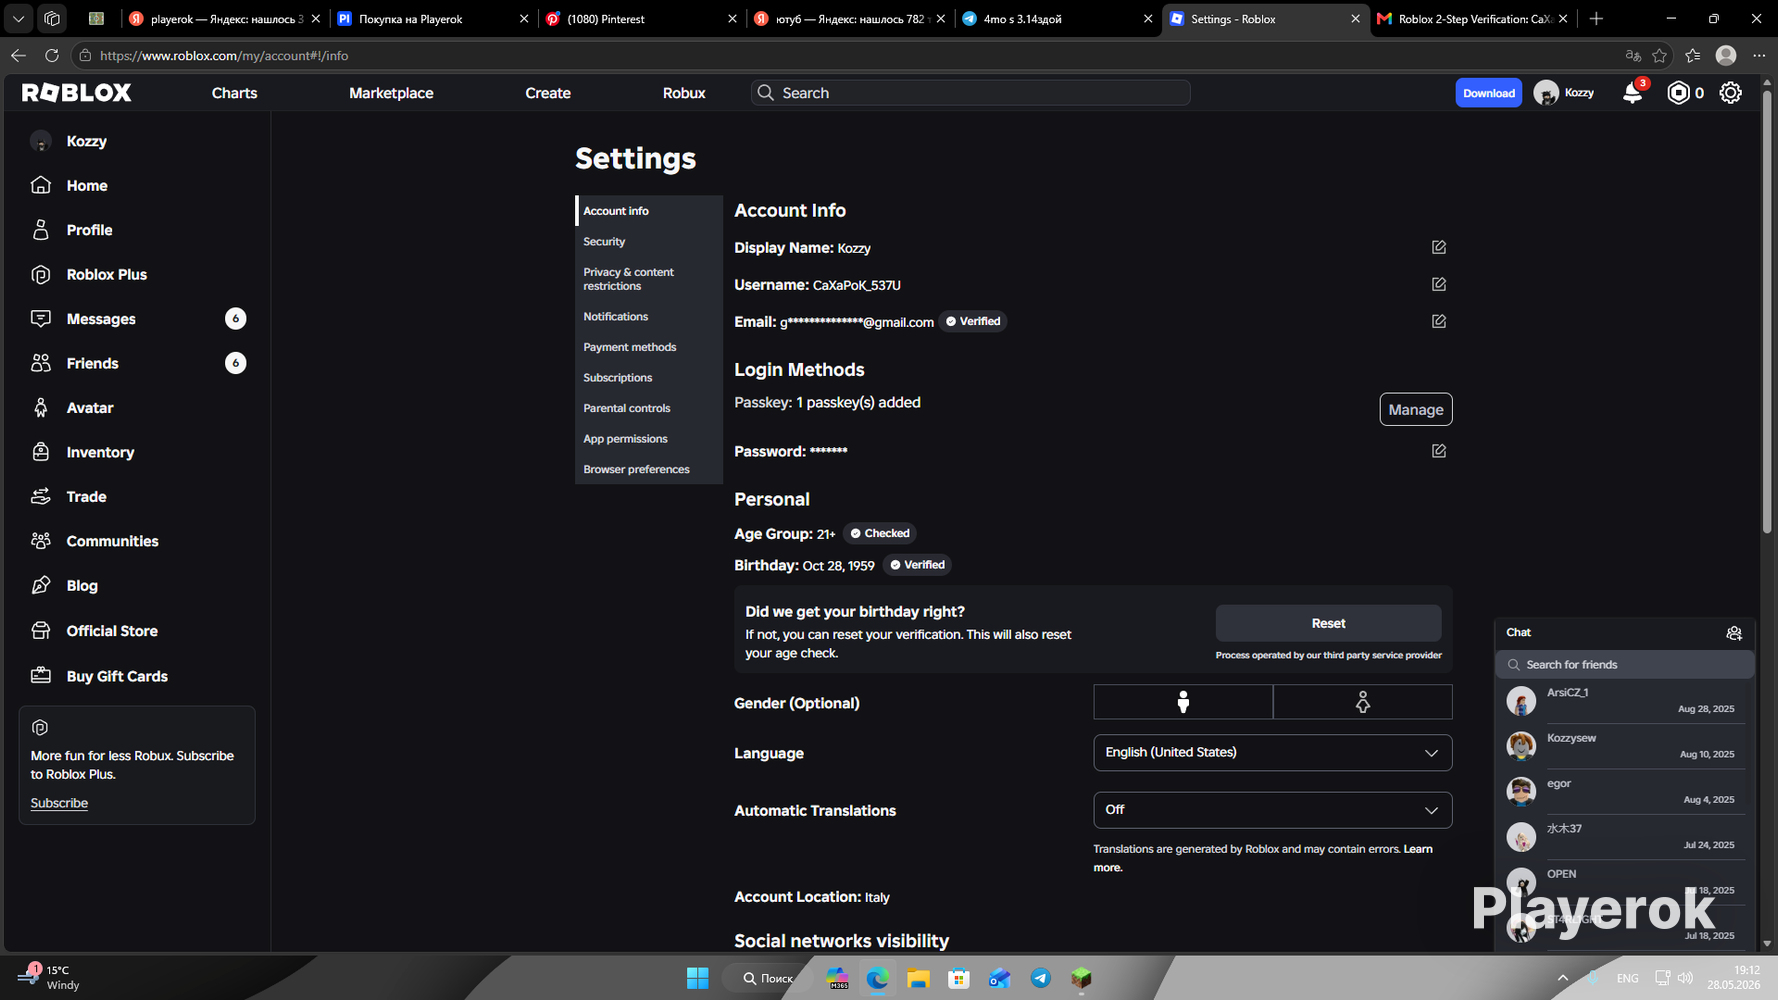The image size is (1778, 1000).
Task: Open the Charts page
Action: [x=235, y=93]
